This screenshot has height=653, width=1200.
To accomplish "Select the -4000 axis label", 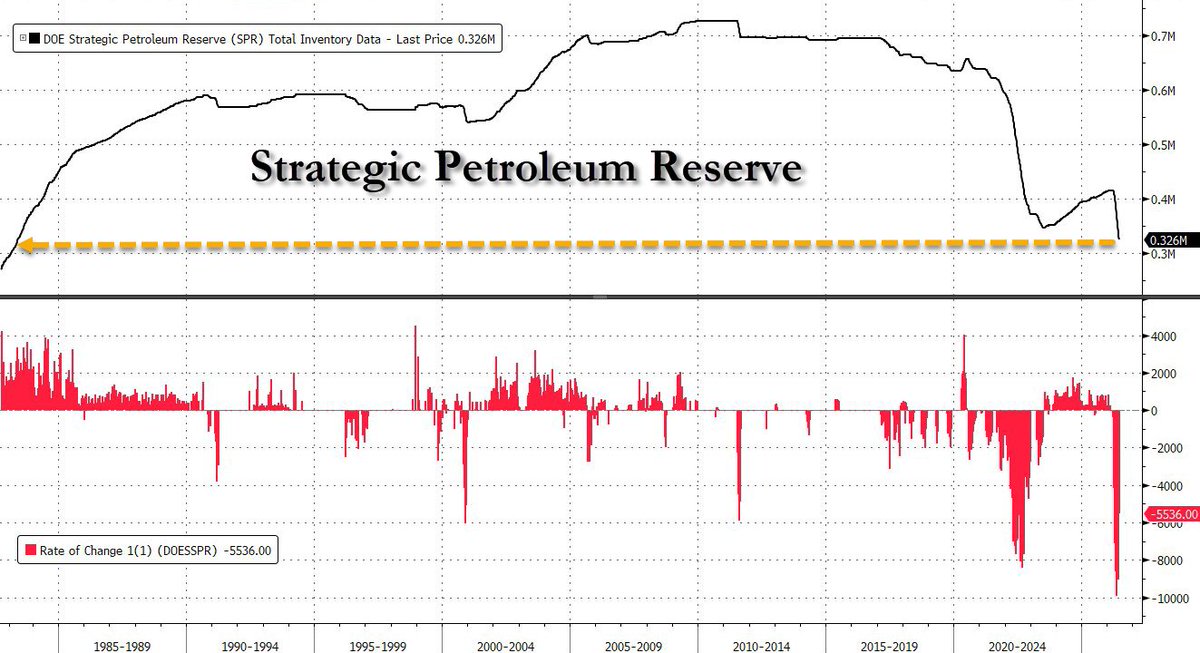I will coord(1165,486).
